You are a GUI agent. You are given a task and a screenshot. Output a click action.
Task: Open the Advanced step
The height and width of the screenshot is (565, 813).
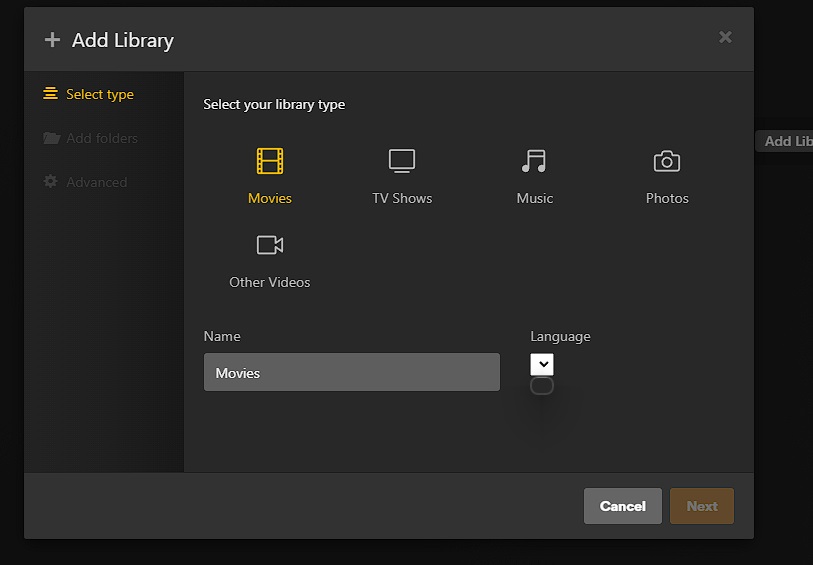(x=86, y=182)
